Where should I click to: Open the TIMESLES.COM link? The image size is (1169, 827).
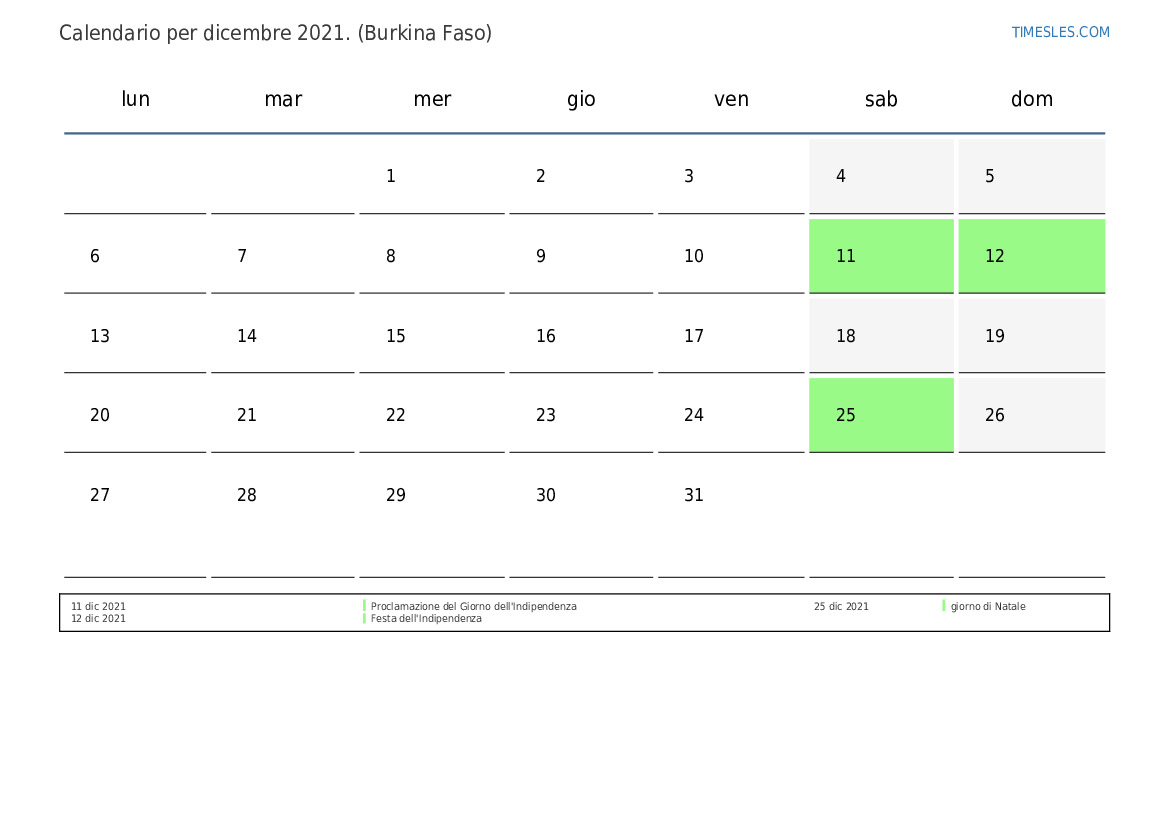click(1060, 32)
